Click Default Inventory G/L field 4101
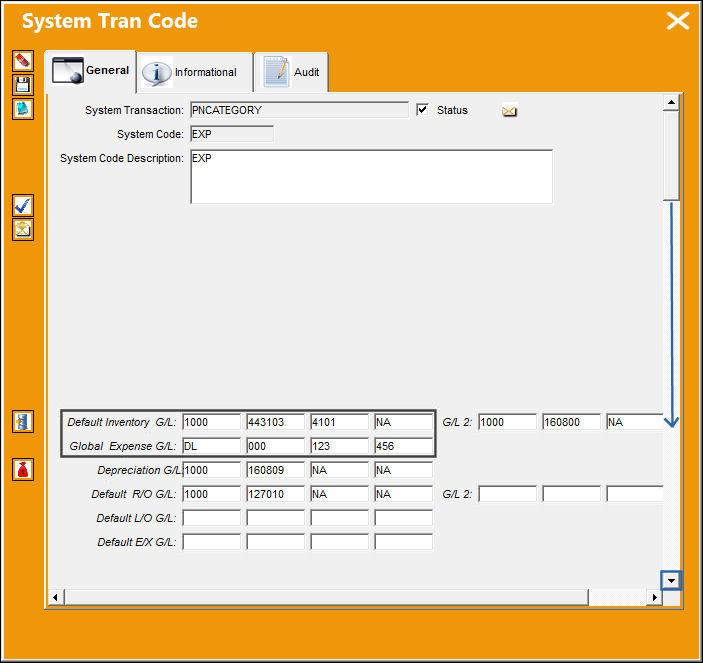This screenshot has height=663, width=703. pos(340,422)
